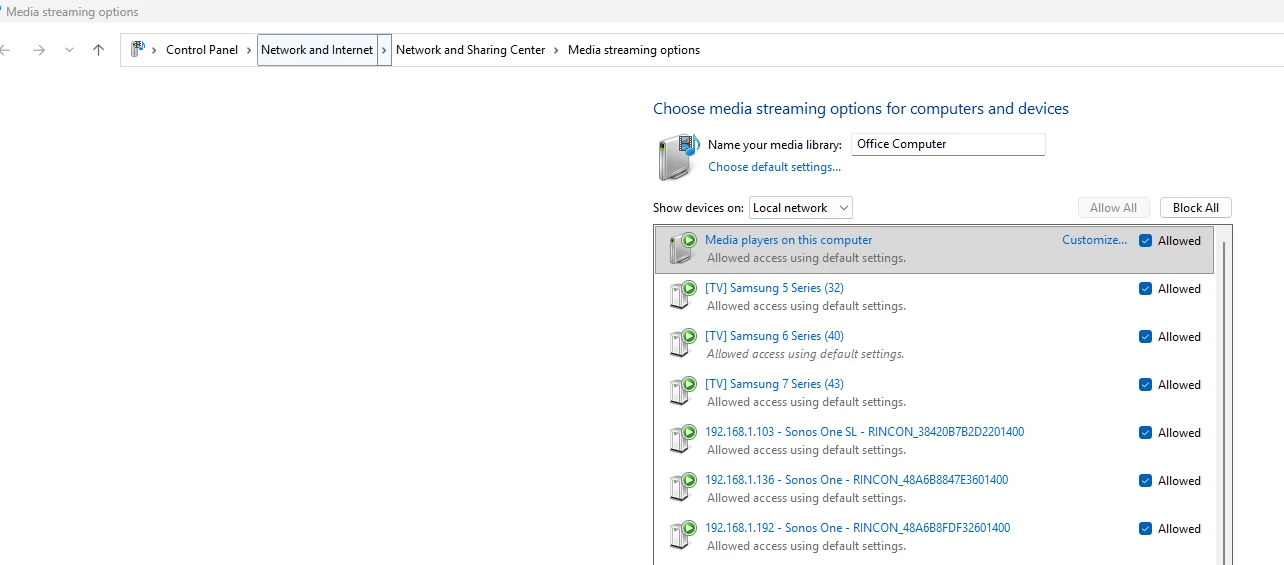Viewport: 1284px width, 565px height.
Task: Click the forward navigation arrow
Action: point(39,50)
